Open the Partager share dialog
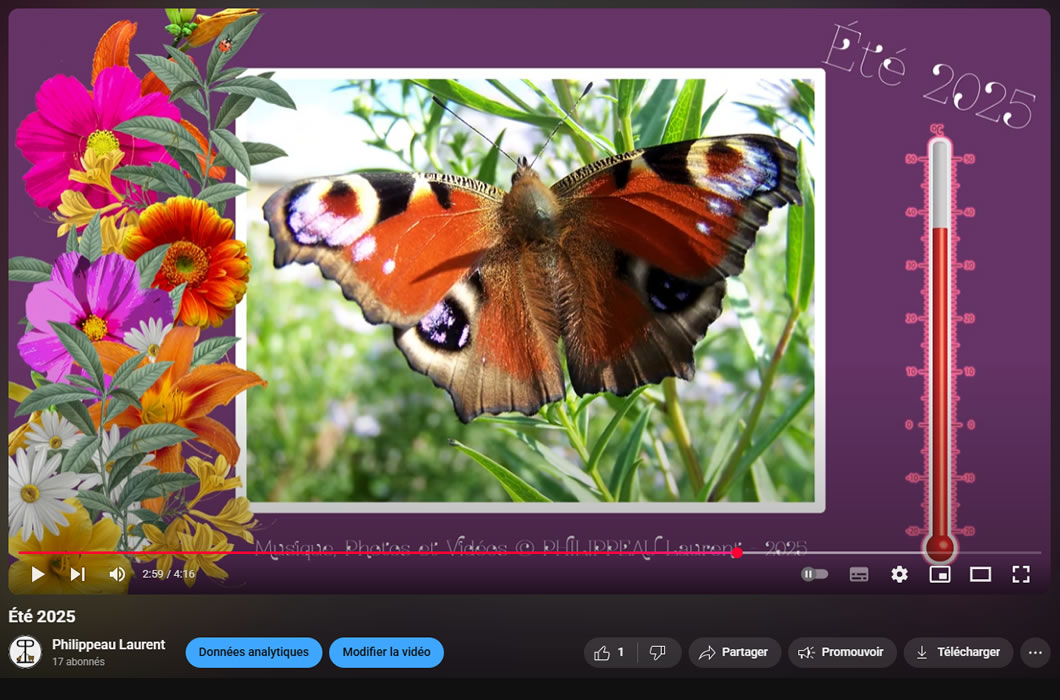The height and width of the screenshot is (700, 1060). (x=734, y=653)
